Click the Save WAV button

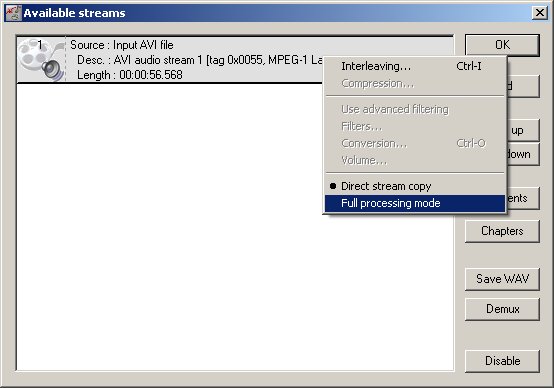click(x=502, y=279)
